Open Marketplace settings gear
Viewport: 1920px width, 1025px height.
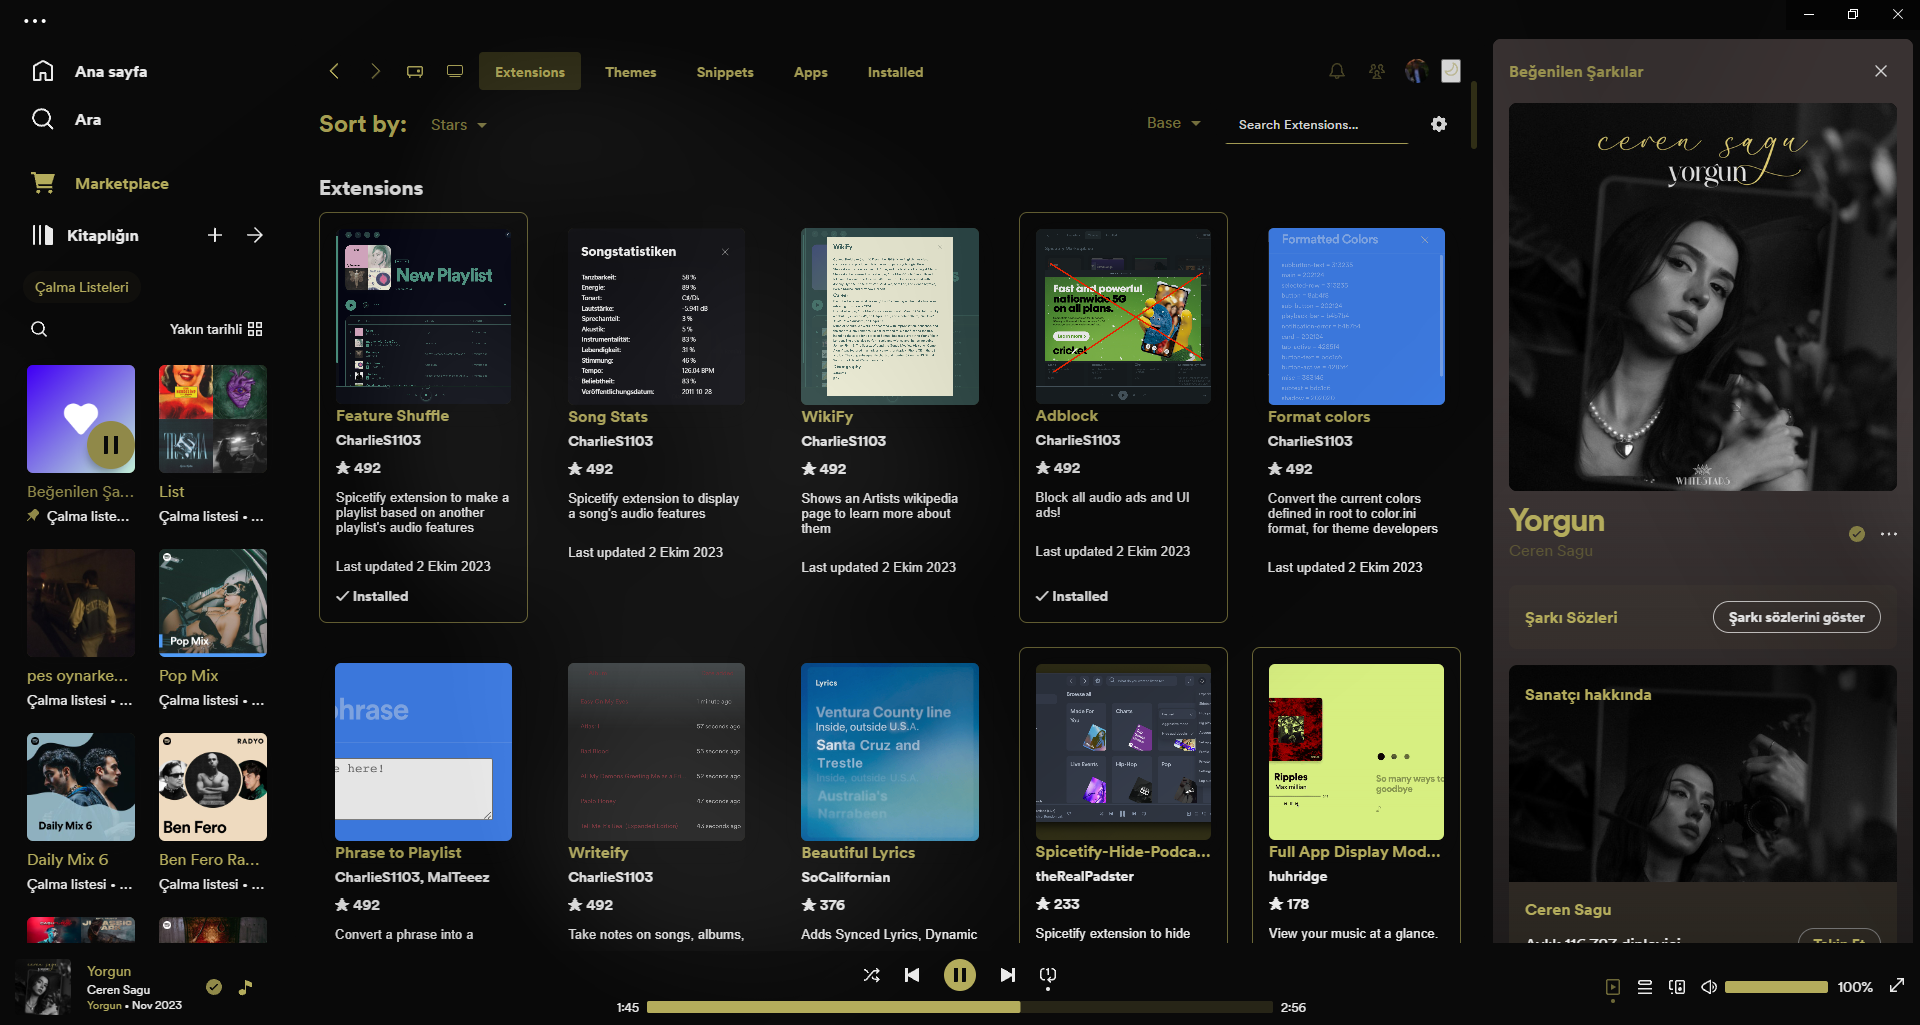[x=1439, y=124]
